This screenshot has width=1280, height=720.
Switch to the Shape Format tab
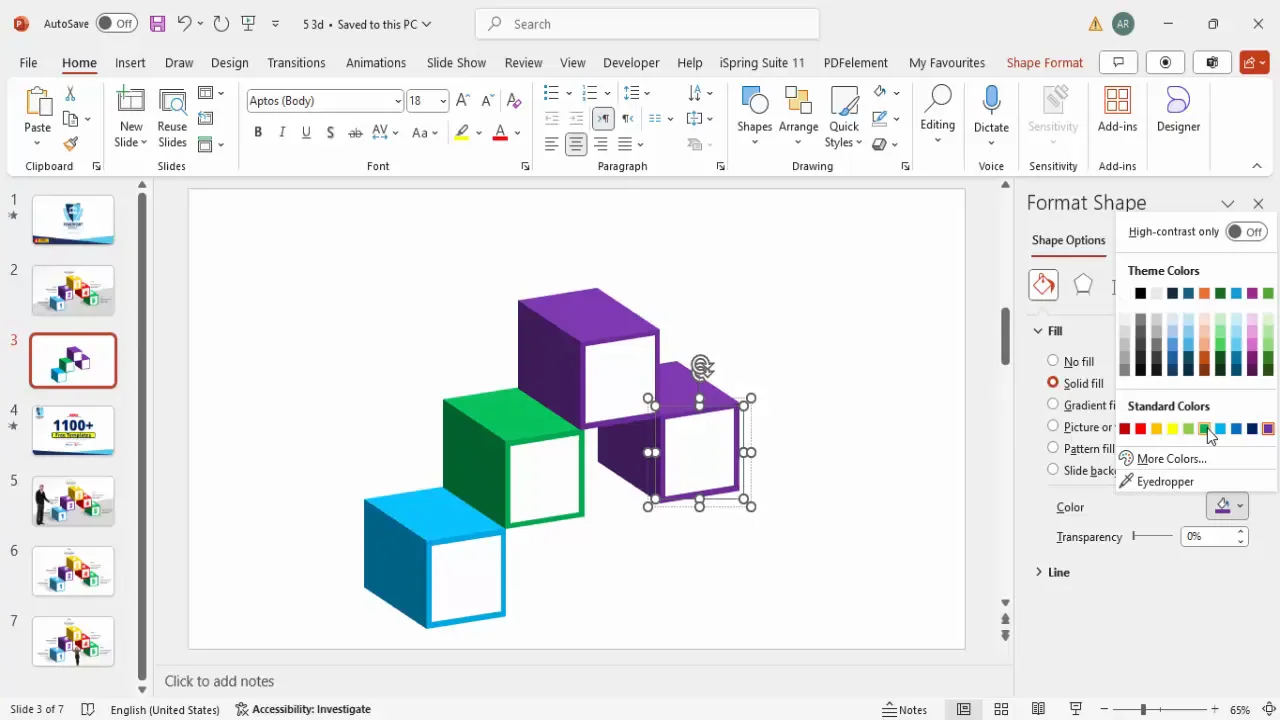1044,62
